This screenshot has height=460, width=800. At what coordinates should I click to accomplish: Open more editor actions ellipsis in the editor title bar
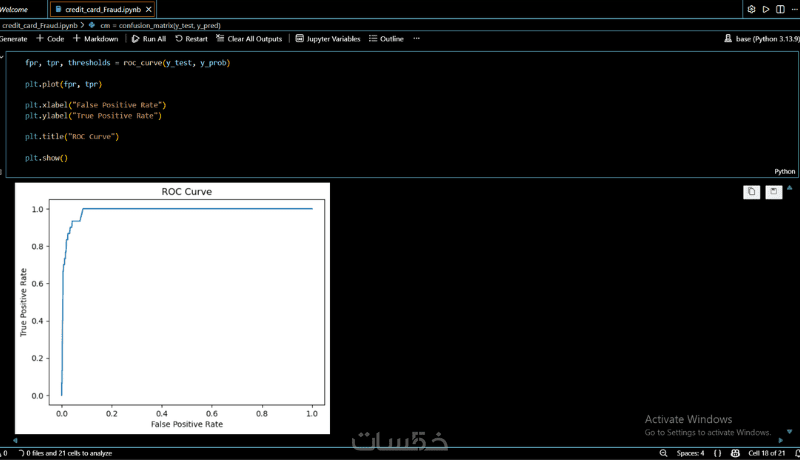tap(795, 9)
